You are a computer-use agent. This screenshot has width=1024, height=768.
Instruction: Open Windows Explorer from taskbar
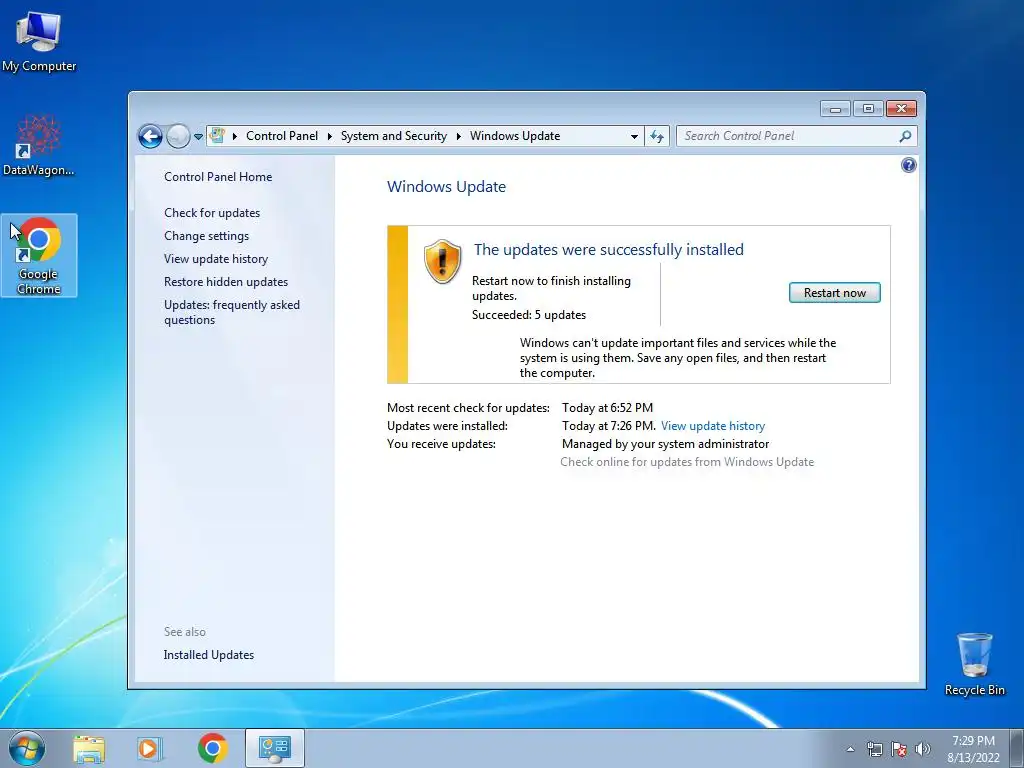[x=89, y=748]
